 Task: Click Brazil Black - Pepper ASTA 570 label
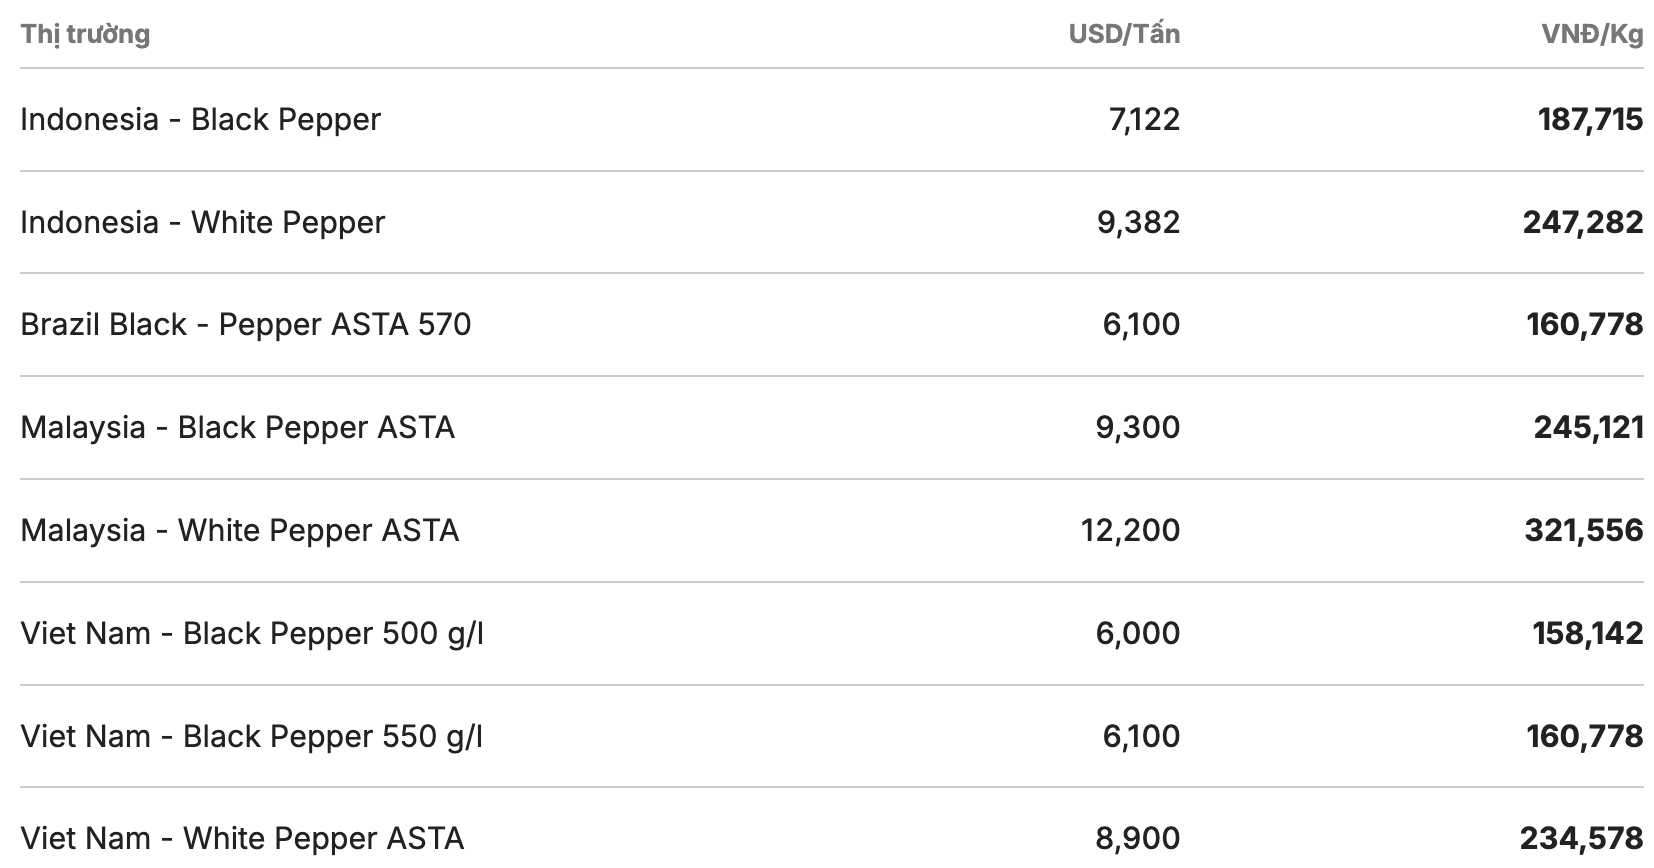click(x=245, y=325)
